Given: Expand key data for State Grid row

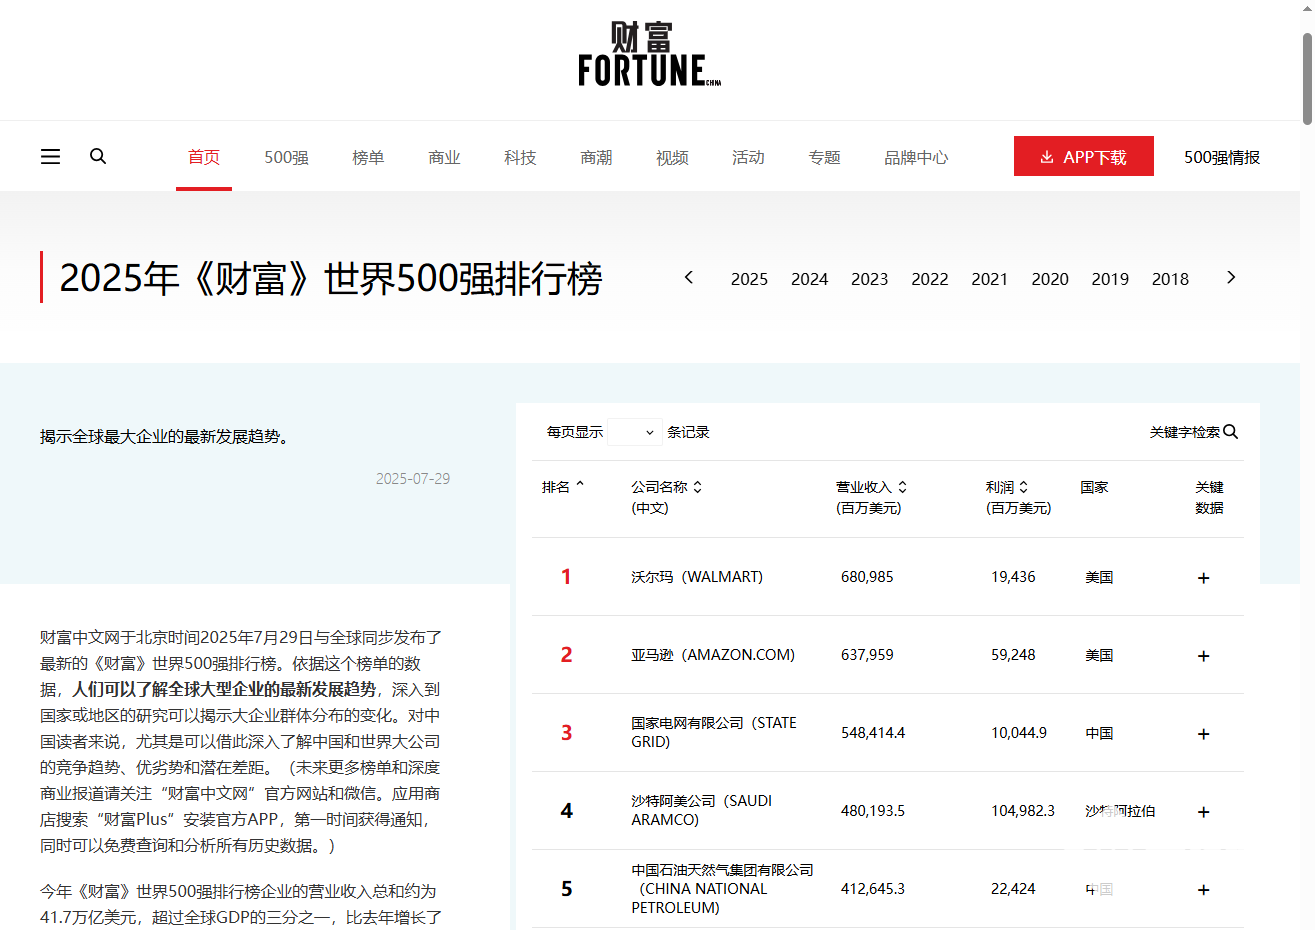Looking at the screenshot, I should click(1203, 734).
